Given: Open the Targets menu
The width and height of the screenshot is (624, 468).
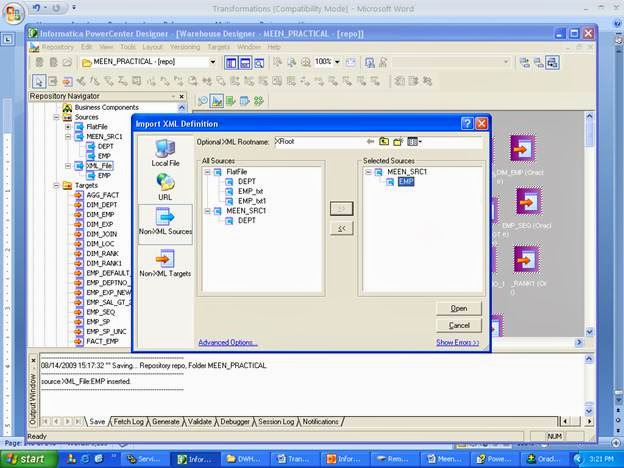Looking at the screenshot, I should (218, 47).
